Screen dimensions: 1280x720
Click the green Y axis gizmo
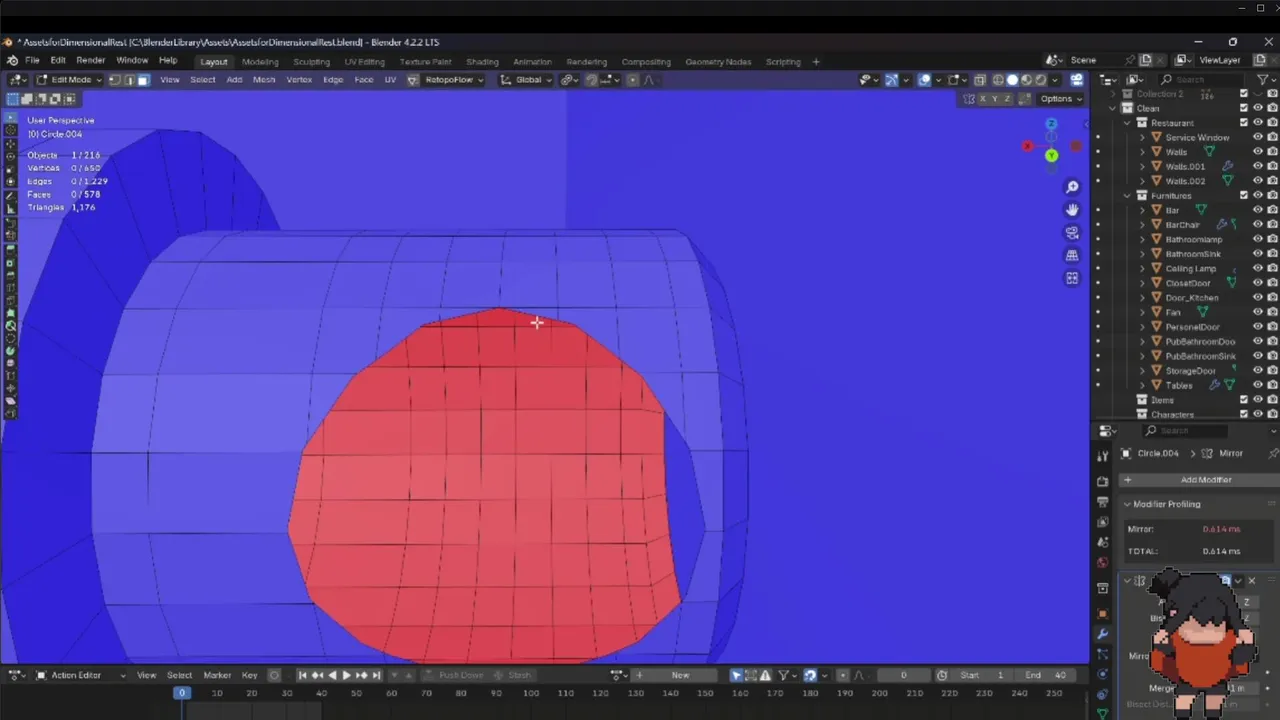(1051, 156)
